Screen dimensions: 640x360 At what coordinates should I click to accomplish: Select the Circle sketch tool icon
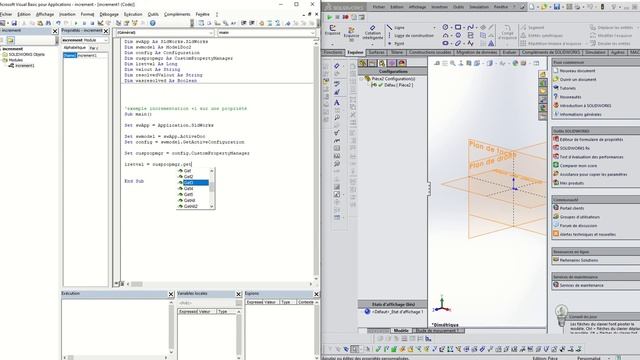click(445, 27)
